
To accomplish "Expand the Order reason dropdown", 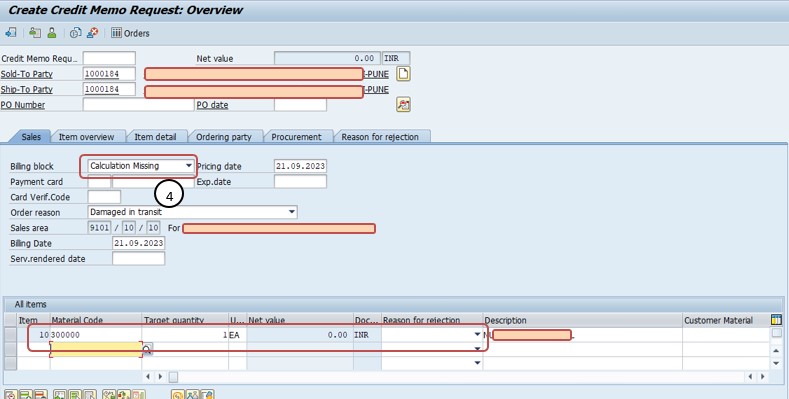I will [x=291, y=212].
